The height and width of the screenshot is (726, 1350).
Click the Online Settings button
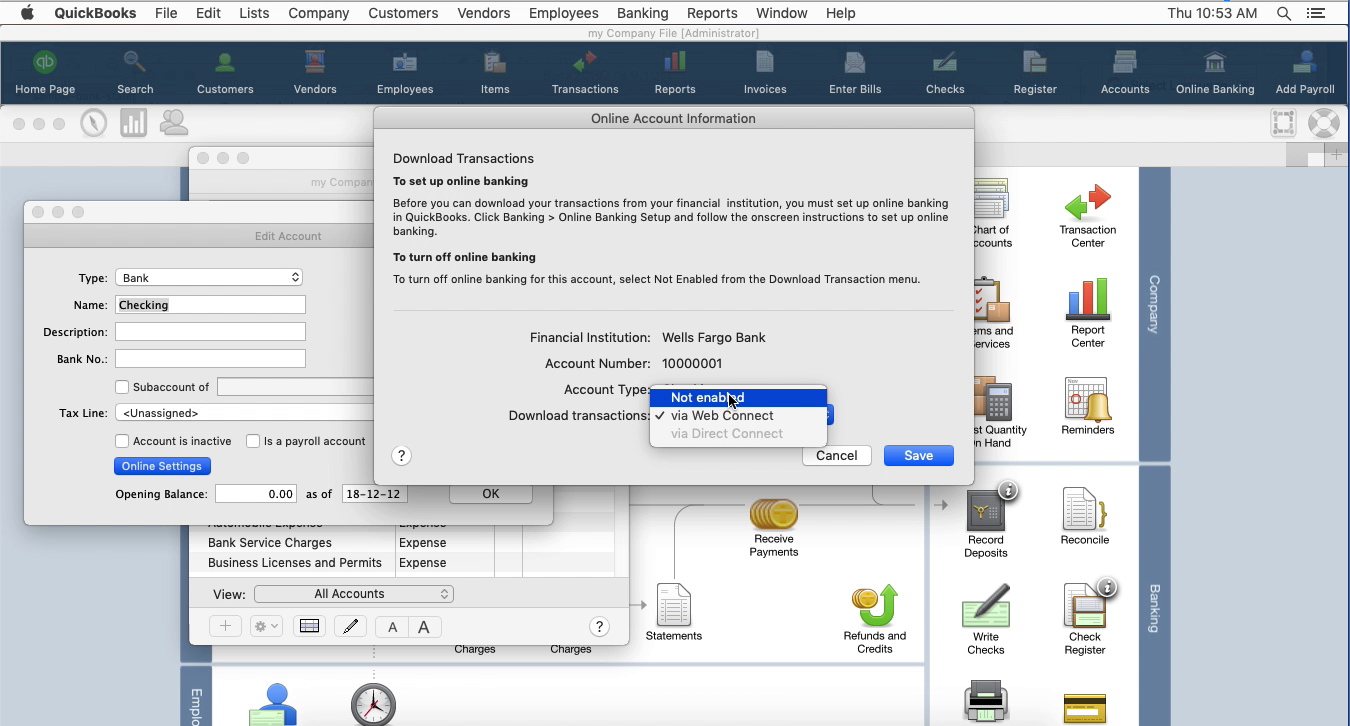coord(162,466)
